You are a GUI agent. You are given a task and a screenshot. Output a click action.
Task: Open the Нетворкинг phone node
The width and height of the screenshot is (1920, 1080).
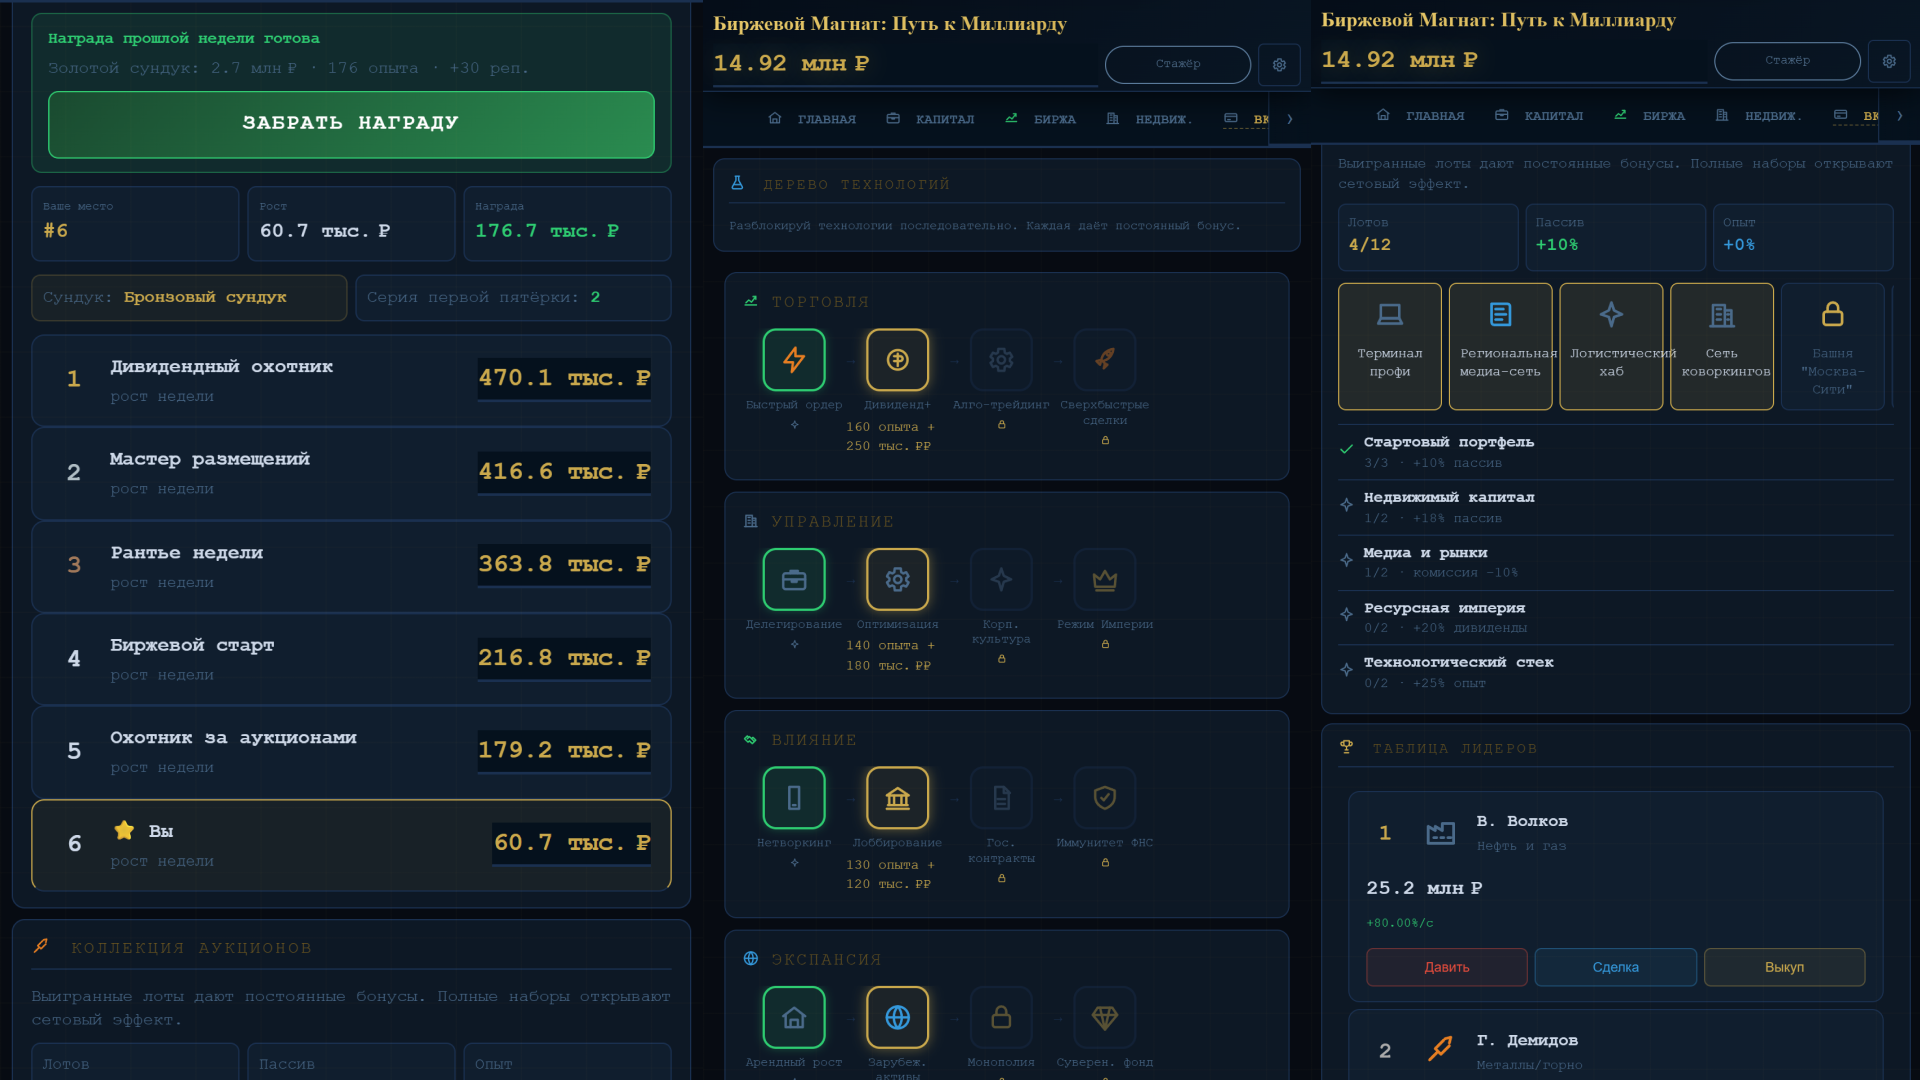(x=794, y=797)
